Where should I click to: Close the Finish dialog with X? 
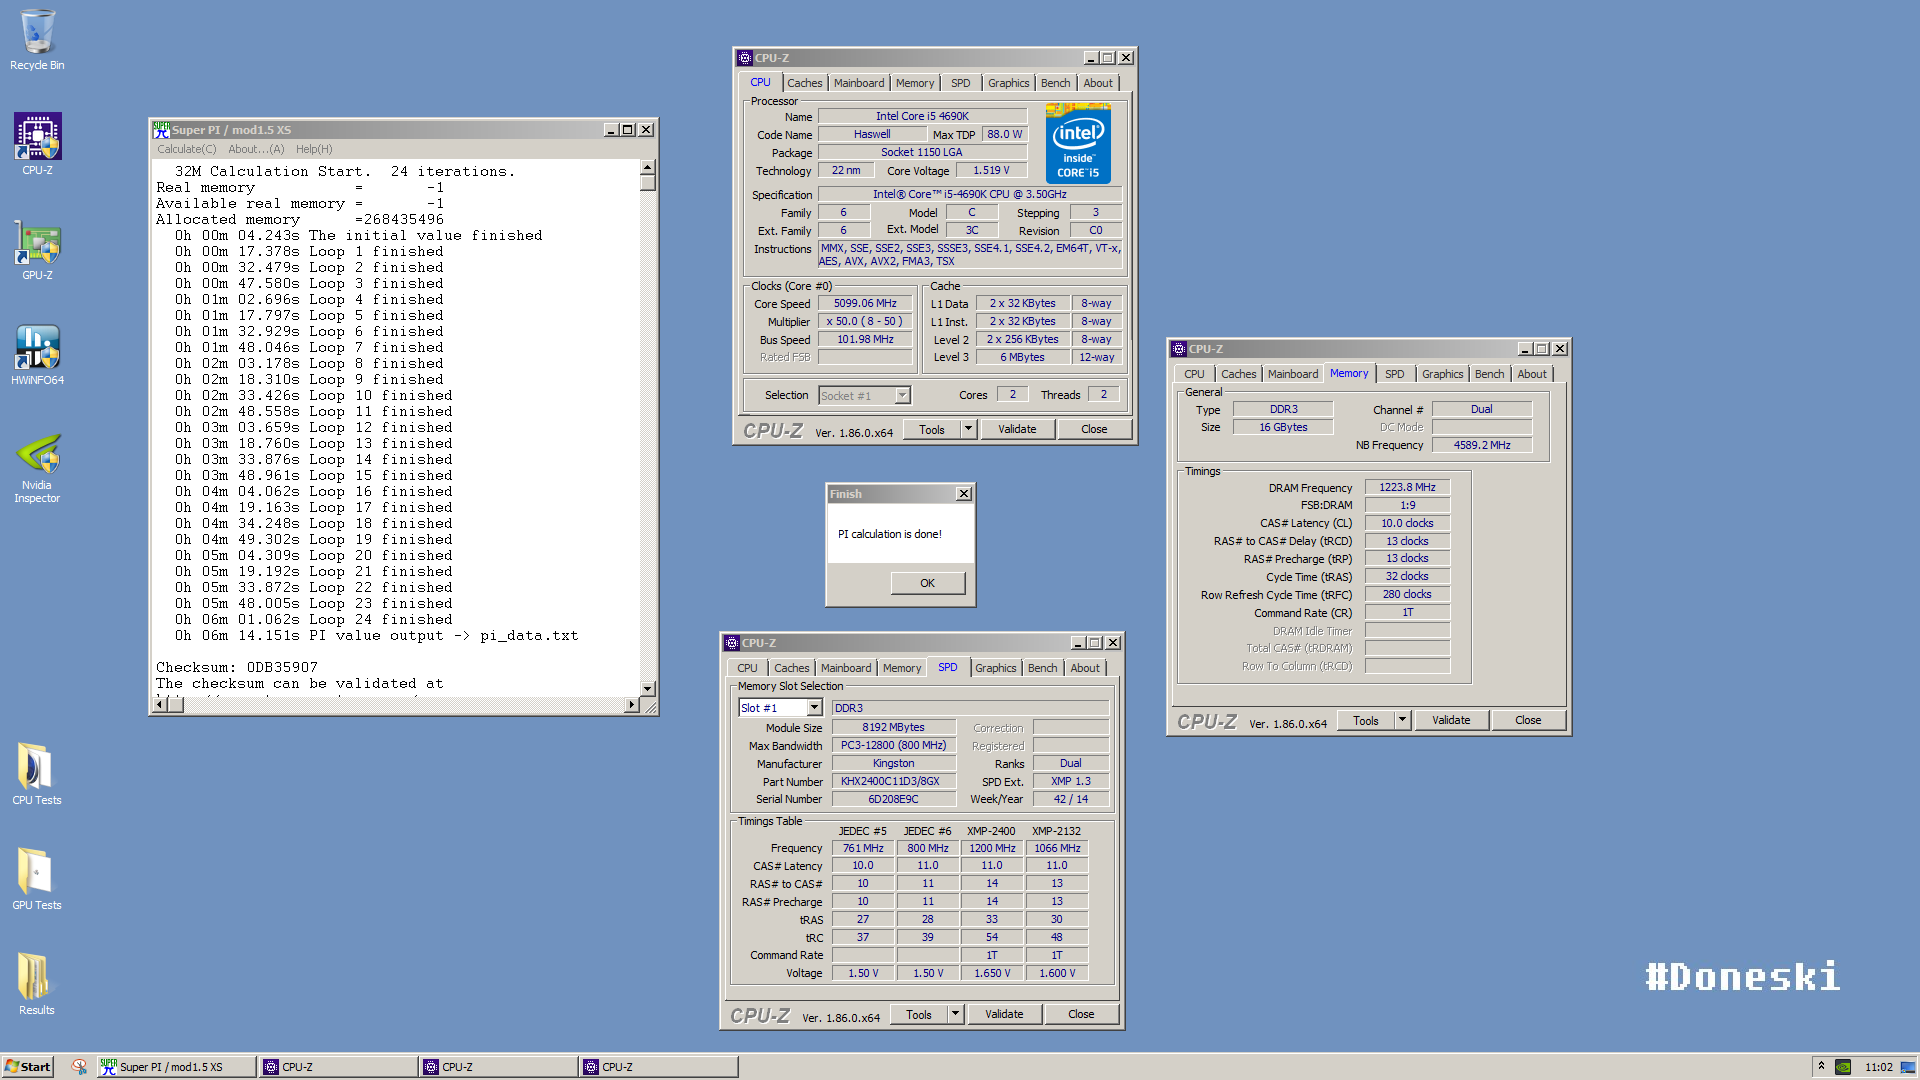coord(963,494)
